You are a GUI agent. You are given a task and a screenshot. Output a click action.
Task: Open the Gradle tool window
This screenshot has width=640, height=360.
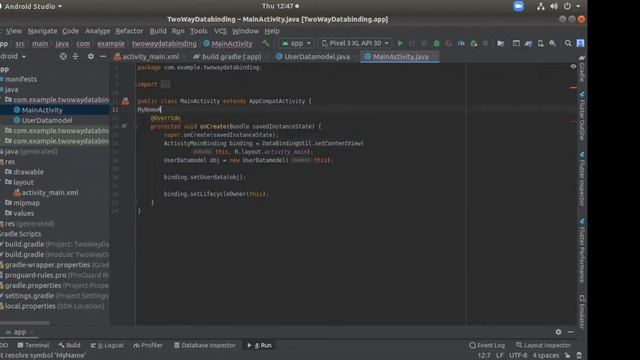click(582, 69)
